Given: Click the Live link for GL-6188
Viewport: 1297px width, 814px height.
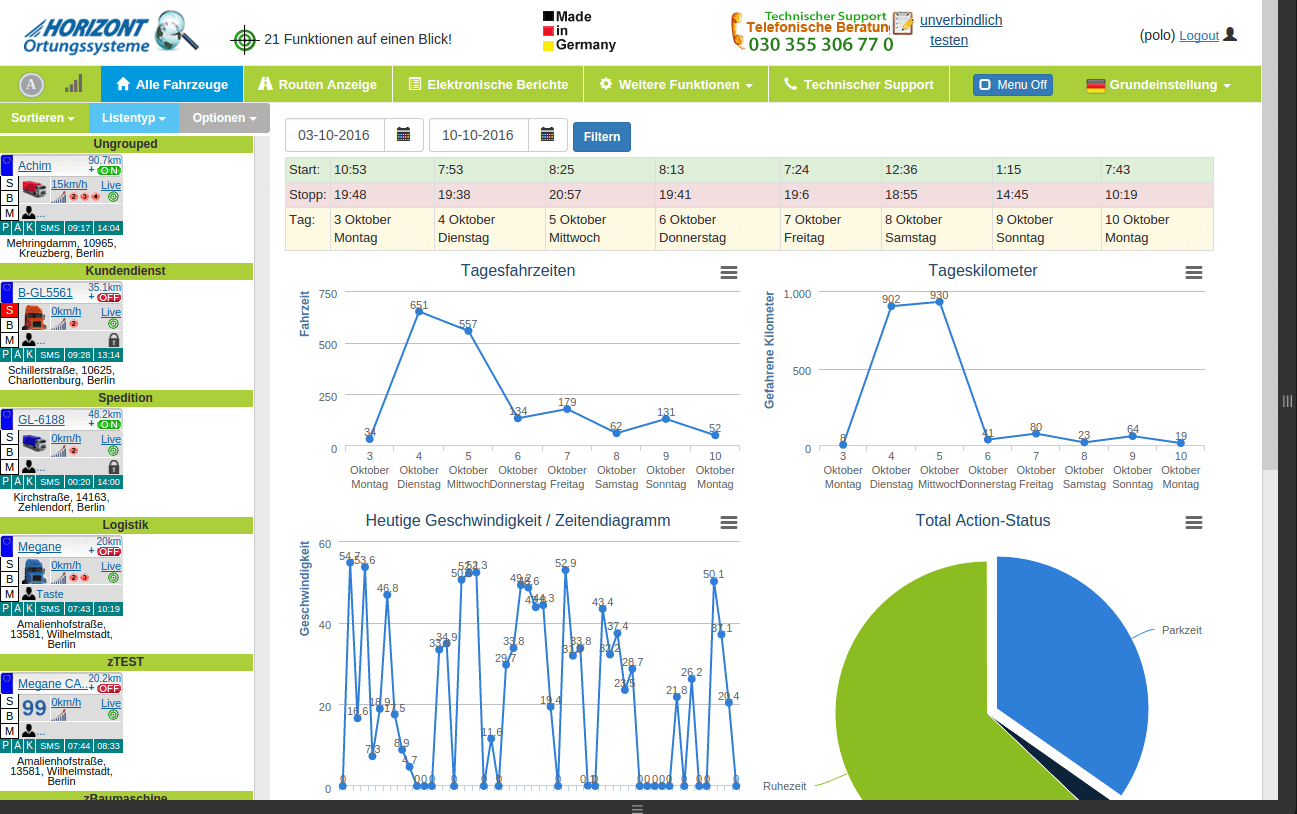Looking at the screenshot, I should [111, 439].
